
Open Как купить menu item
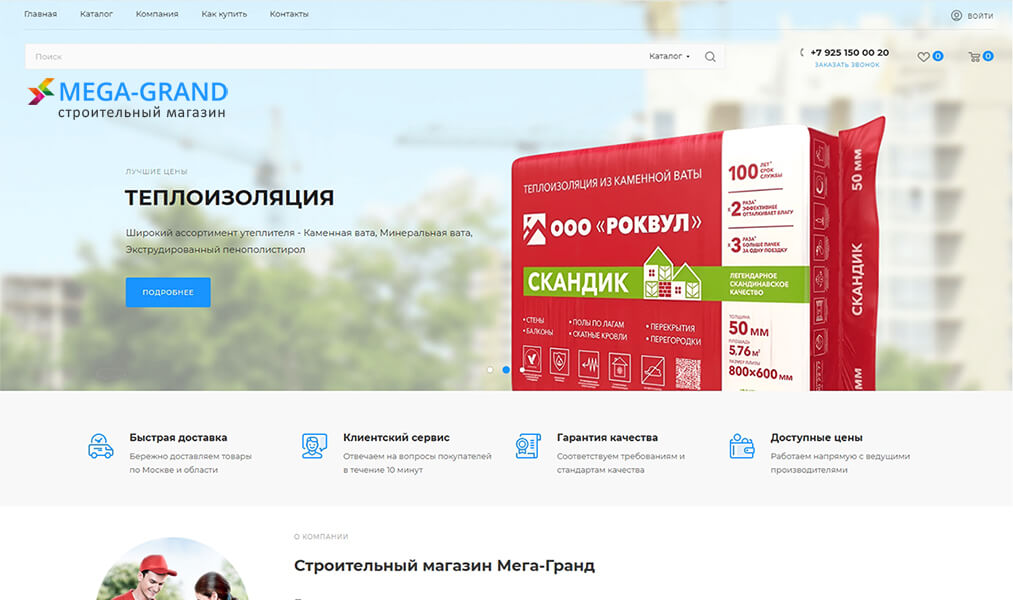click(x=224, y=14)
